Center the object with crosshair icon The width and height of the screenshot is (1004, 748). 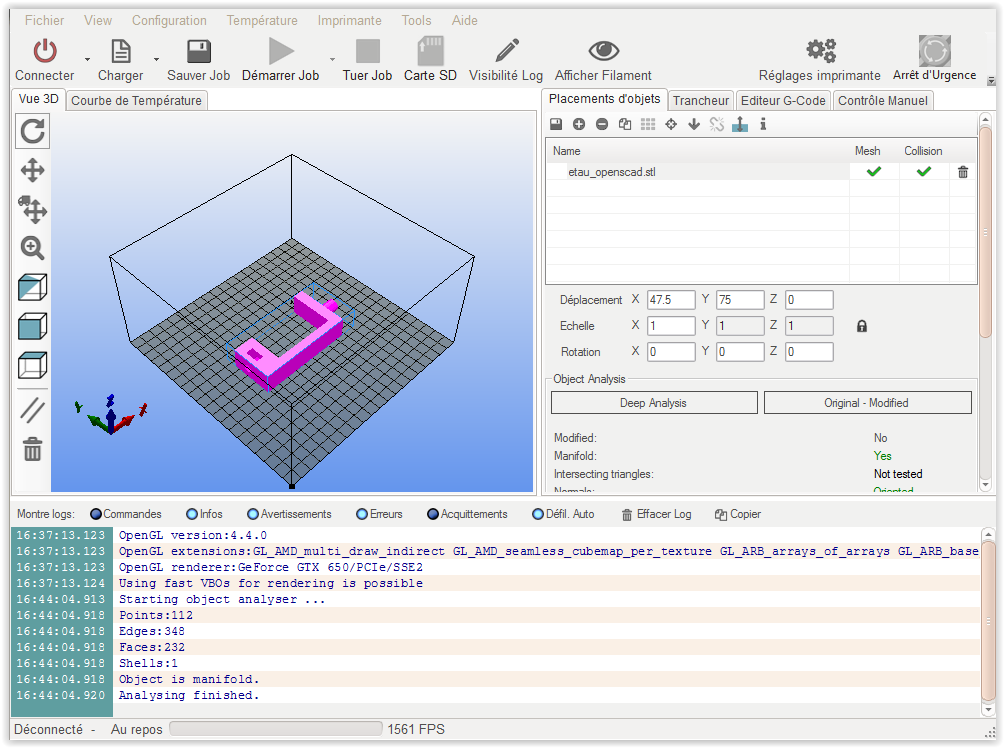[x=671, y=124]
